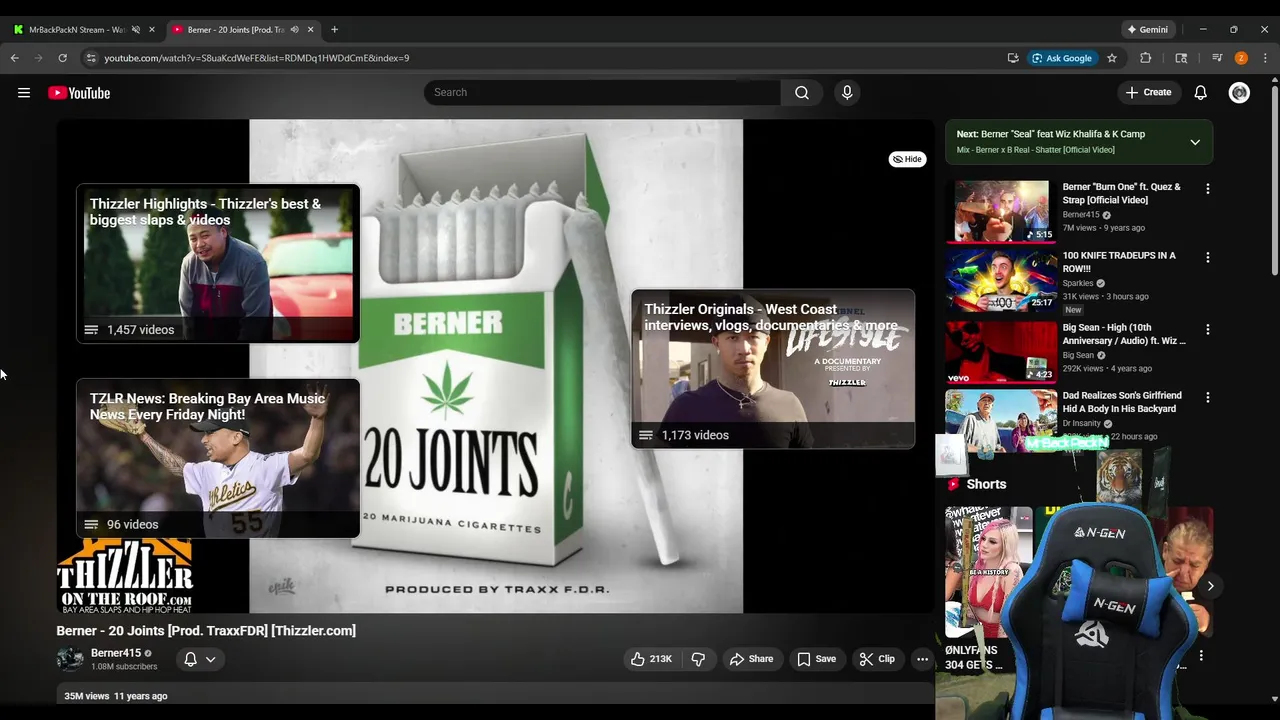Expand the Next playlist panel chevron
The width and height of the screenshot is (1280, 720).
[x=1195, y=142]
